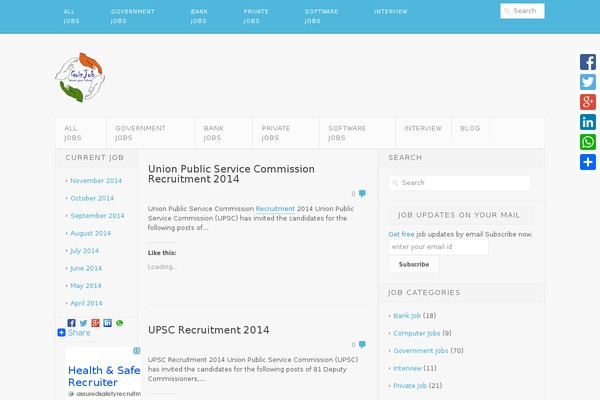Open Private Jobs in top blue bar
600x400 pixels.
256,16
